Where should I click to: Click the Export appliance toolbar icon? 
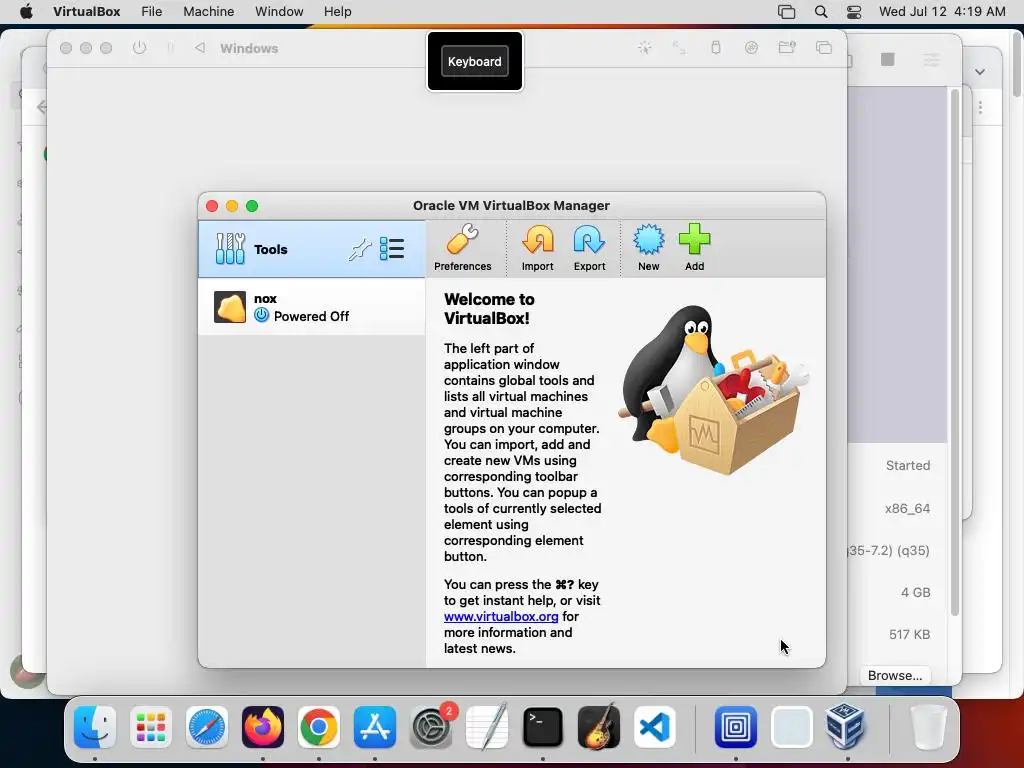[x=589, y=248]
